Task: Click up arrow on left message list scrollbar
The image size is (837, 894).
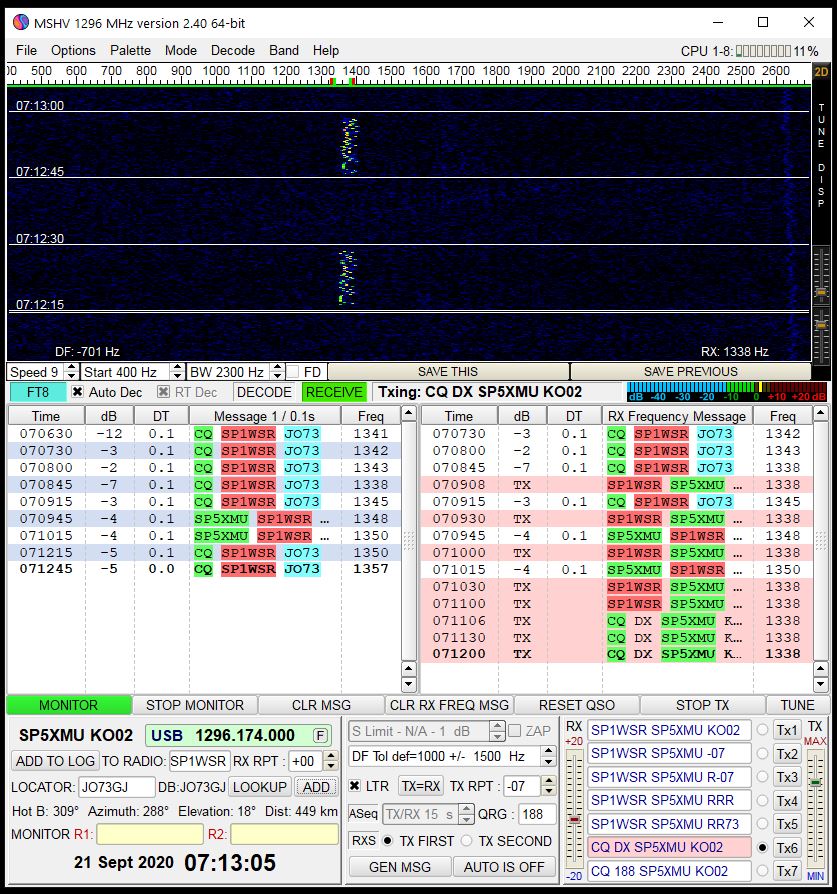Action: pos(409,413)
